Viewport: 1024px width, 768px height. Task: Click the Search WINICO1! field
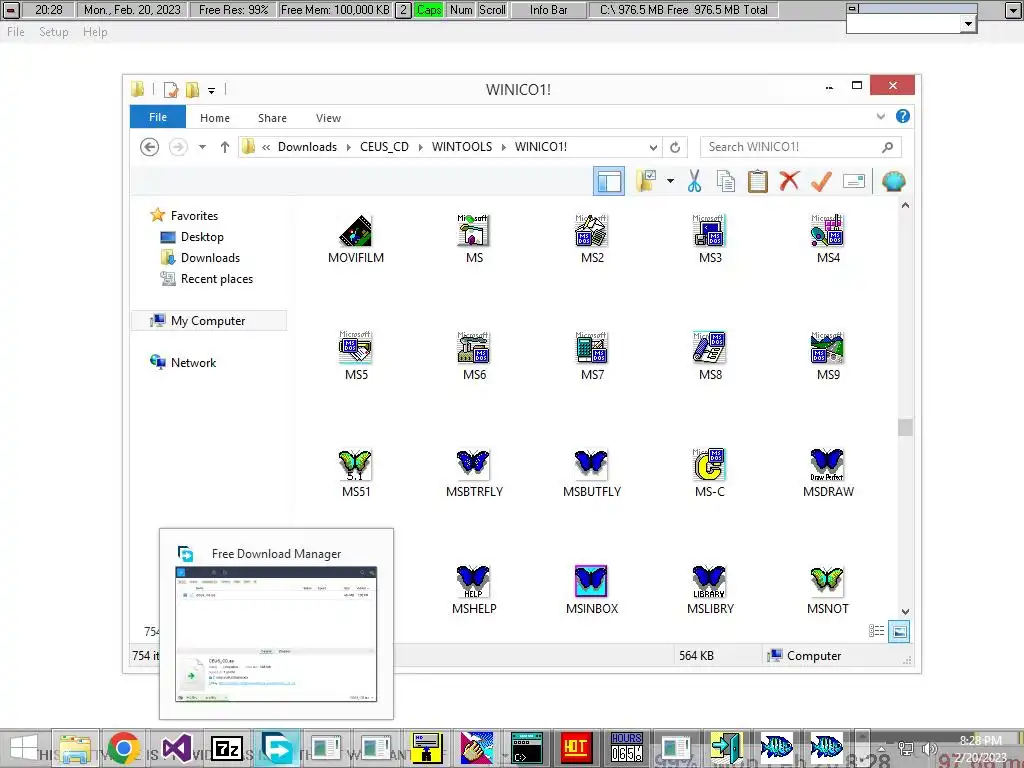tap(801, 147)
